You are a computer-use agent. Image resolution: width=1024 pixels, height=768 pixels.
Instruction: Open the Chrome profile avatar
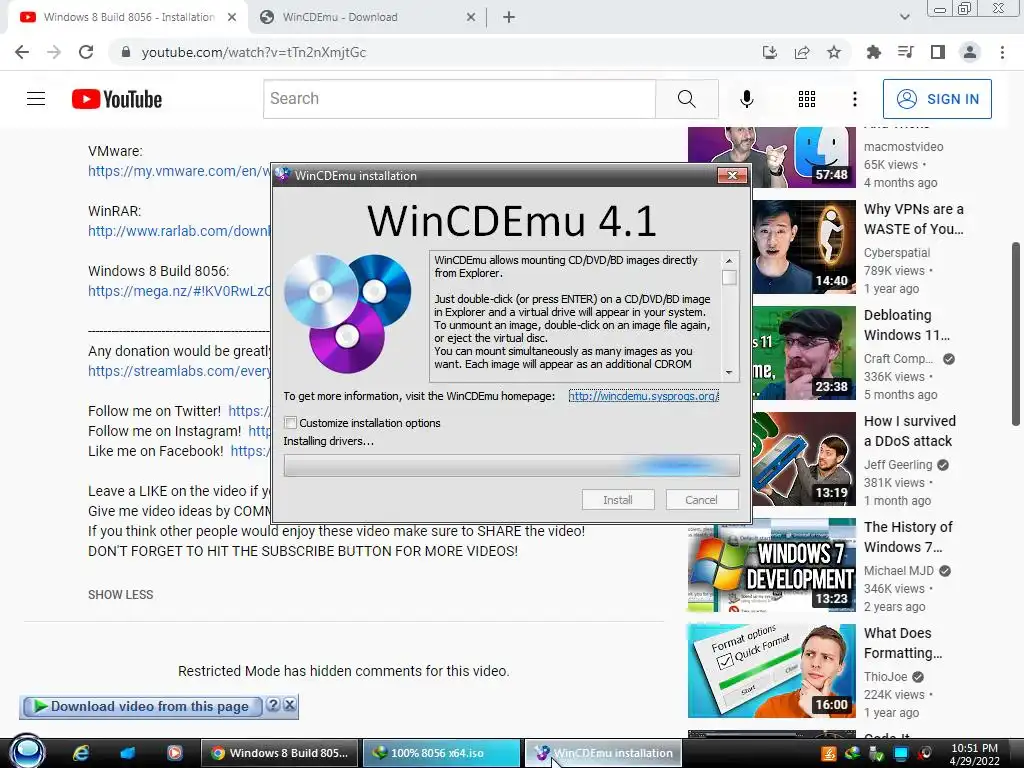pos(970,52)
